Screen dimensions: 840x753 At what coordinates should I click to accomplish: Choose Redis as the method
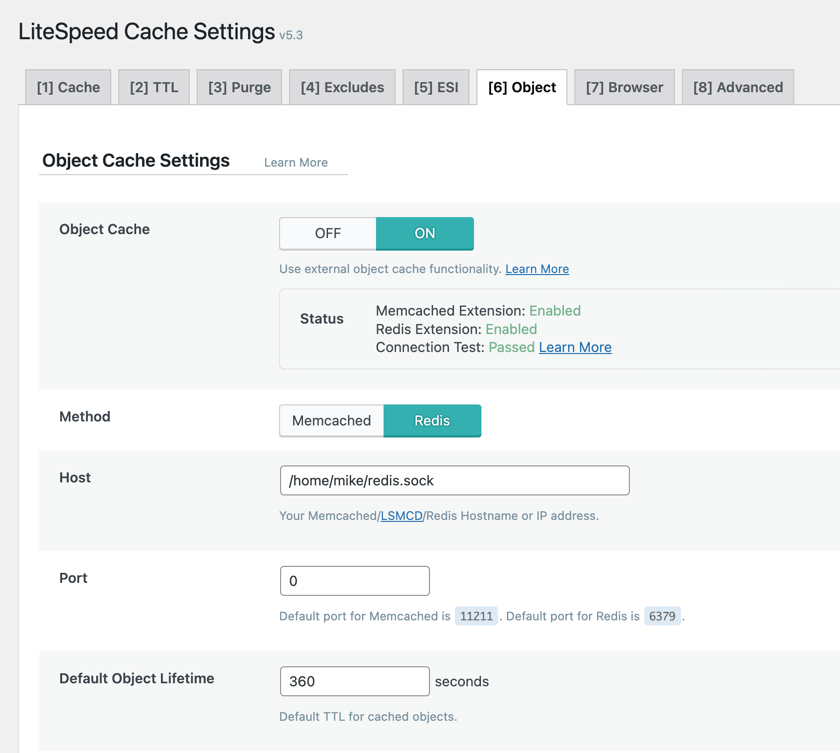click(x=432, y=420)
